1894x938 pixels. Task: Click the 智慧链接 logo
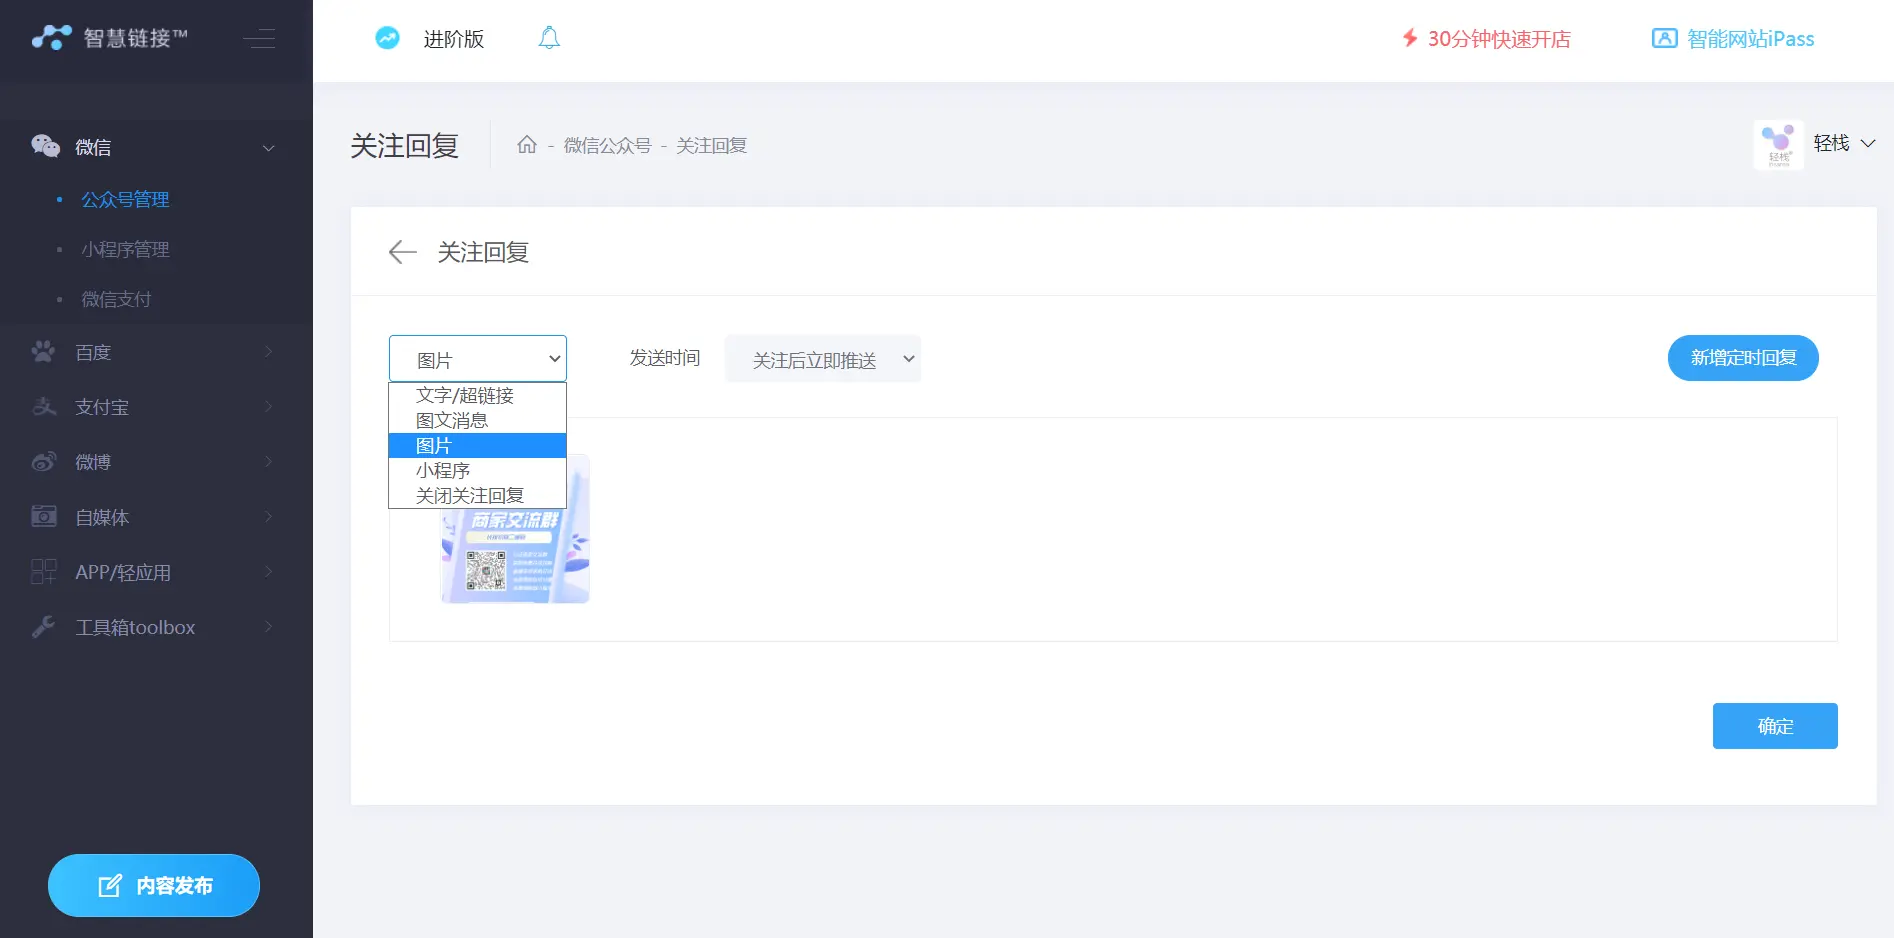pyautogui.click(x=109, y=38)
